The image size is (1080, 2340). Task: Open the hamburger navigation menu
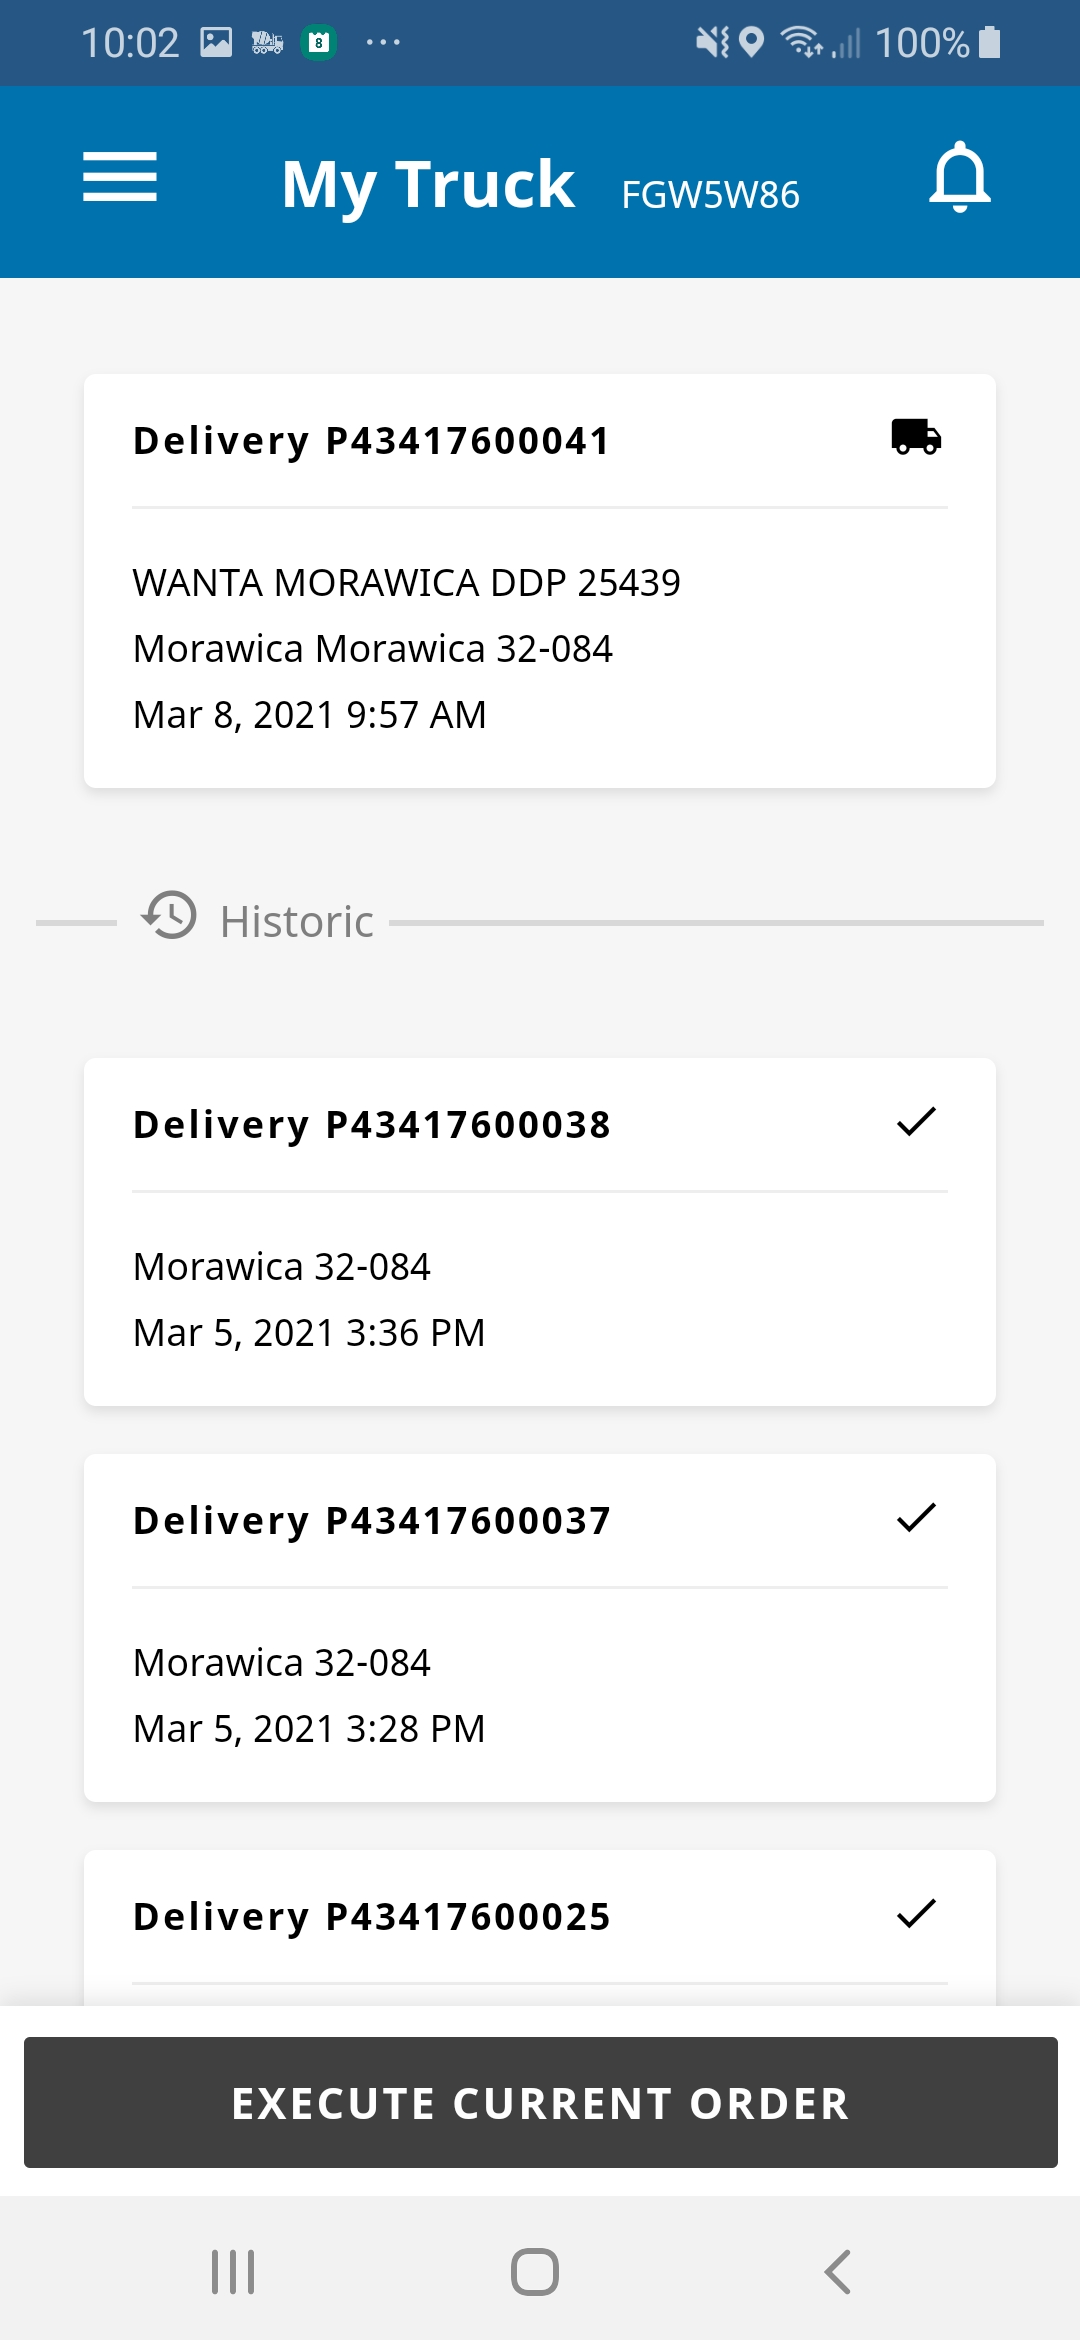pos(120,178)
